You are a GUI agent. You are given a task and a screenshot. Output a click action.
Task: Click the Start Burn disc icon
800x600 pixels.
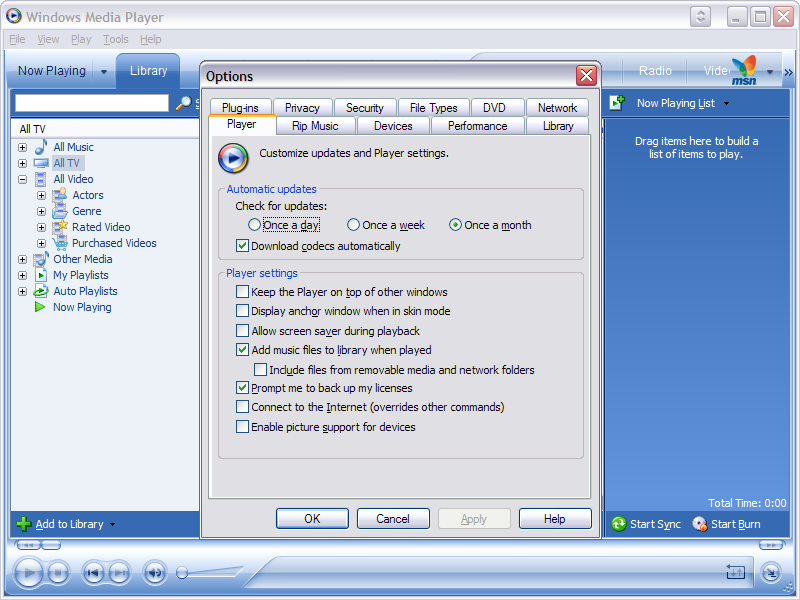pos(699,524)
